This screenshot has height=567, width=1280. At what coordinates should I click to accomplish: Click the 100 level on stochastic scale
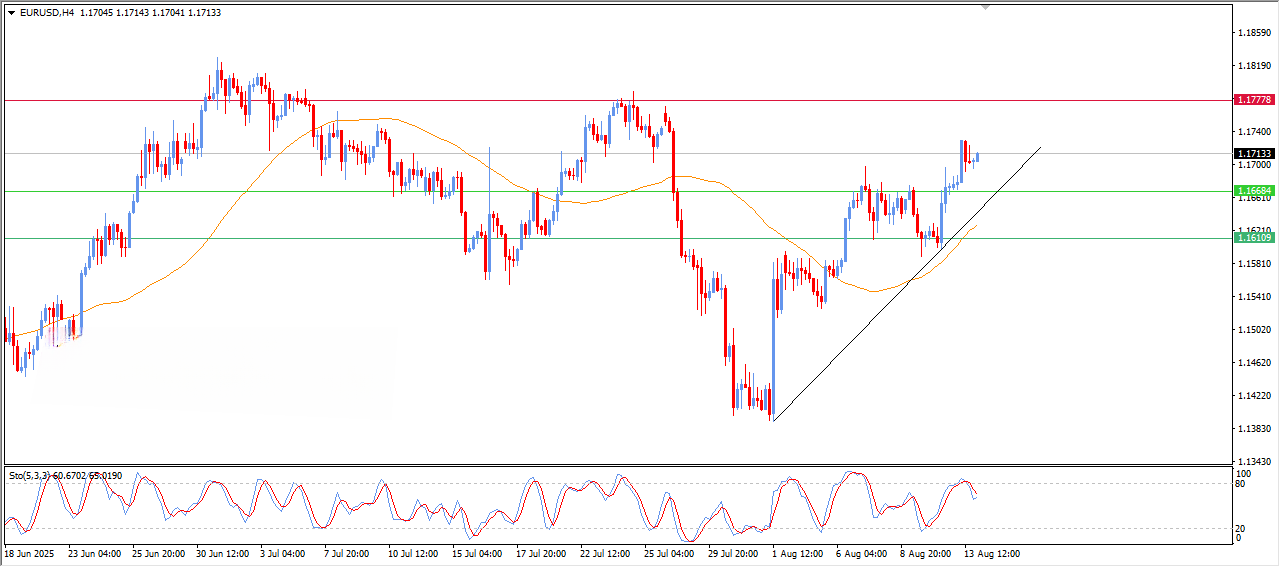1245,473
